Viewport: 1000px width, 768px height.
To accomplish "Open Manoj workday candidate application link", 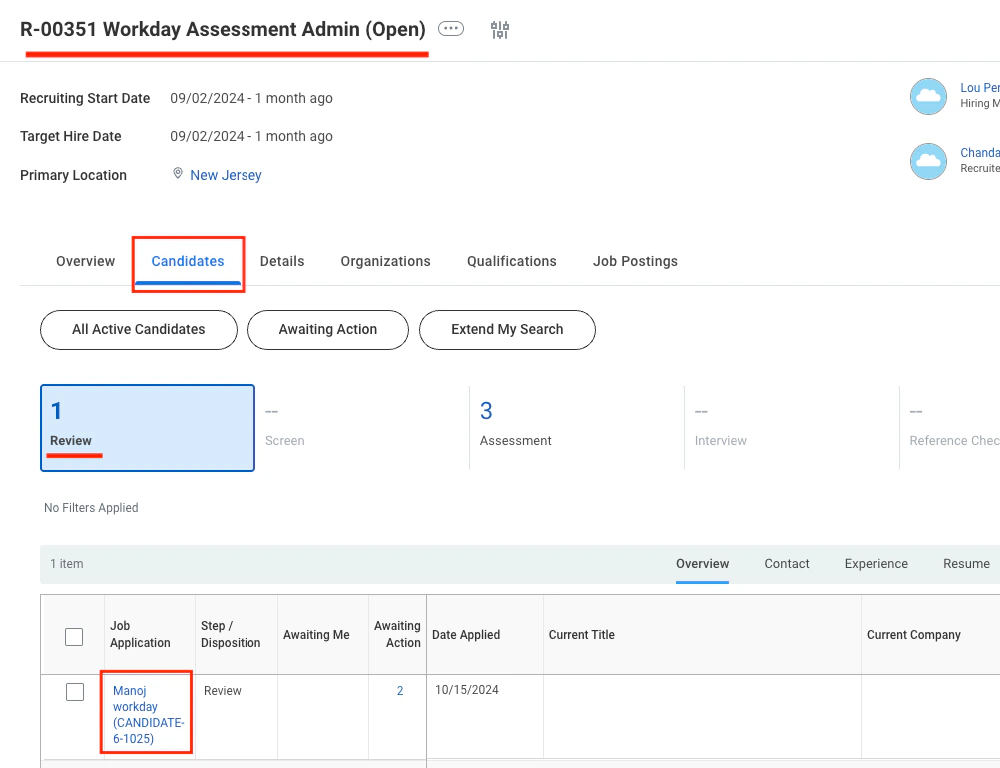I will pyautogui.click(x=148, y=714).
